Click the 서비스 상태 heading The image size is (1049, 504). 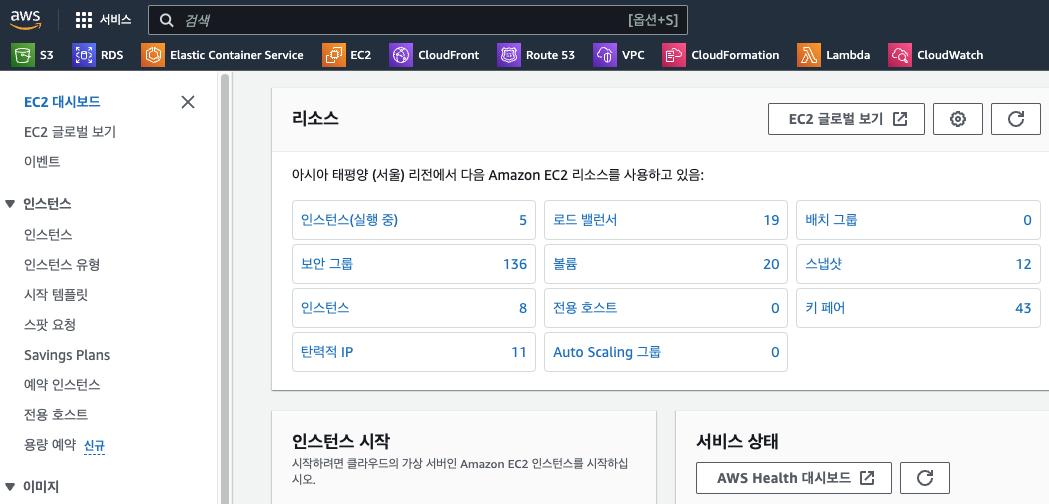[738, 441]
